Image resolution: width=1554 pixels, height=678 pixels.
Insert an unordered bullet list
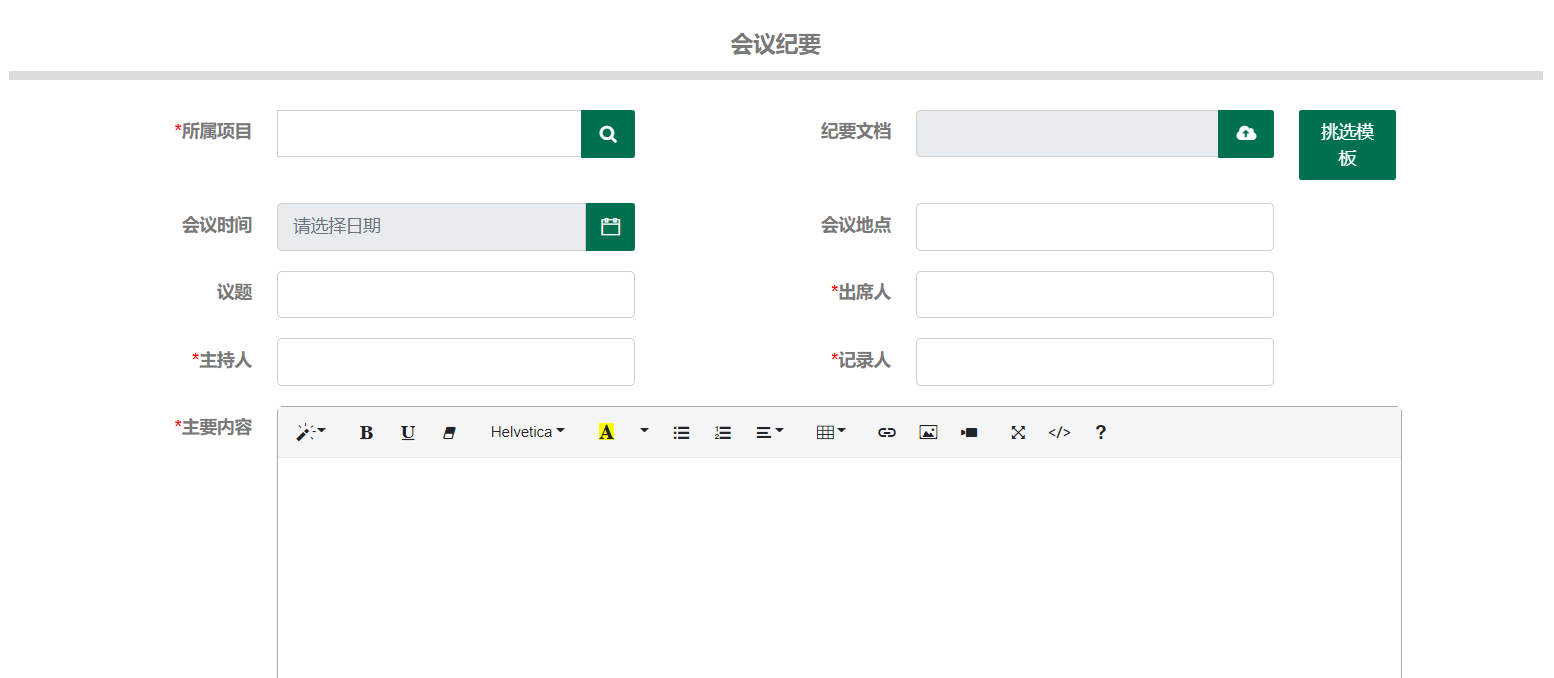(681, 432)
